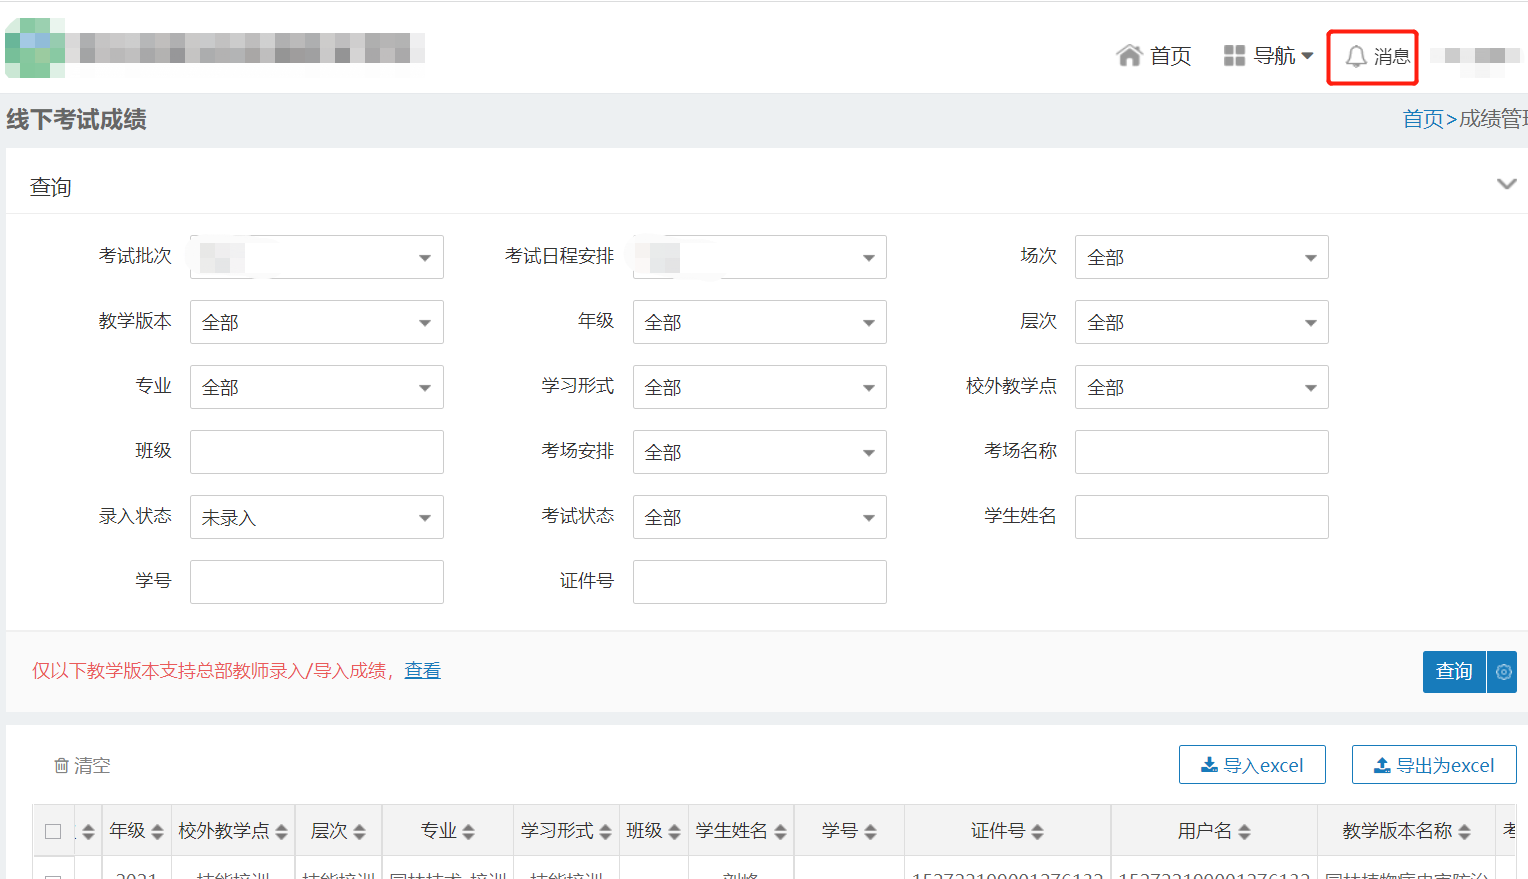The height and width of the screenshot is (879, 1528).
Task: Expand the 考试状态 dropdown
Action: click(759, 518)
